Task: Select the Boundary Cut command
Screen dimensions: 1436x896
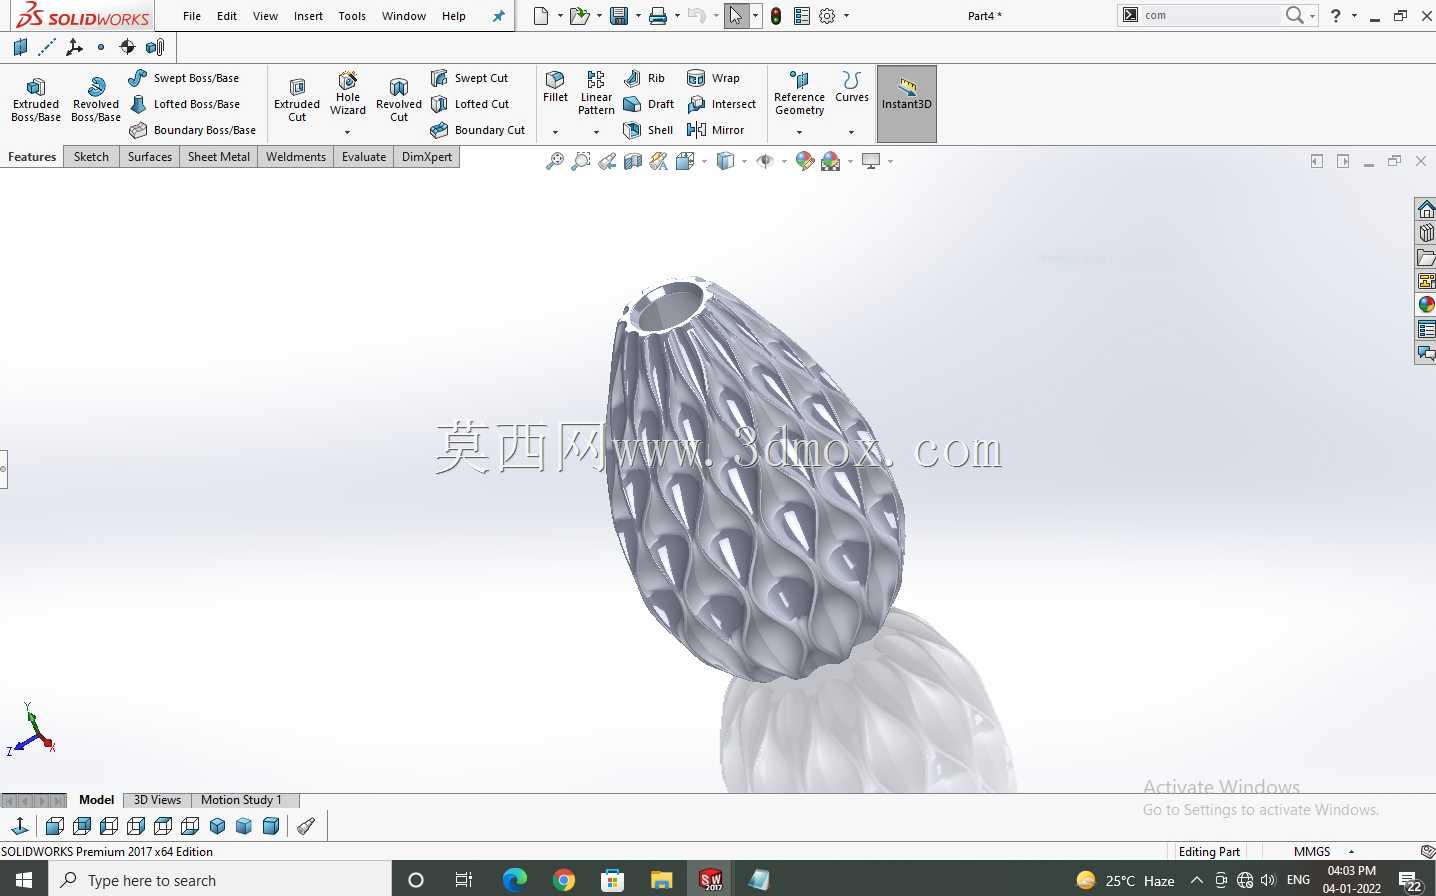Action: [x=478, y=130]
